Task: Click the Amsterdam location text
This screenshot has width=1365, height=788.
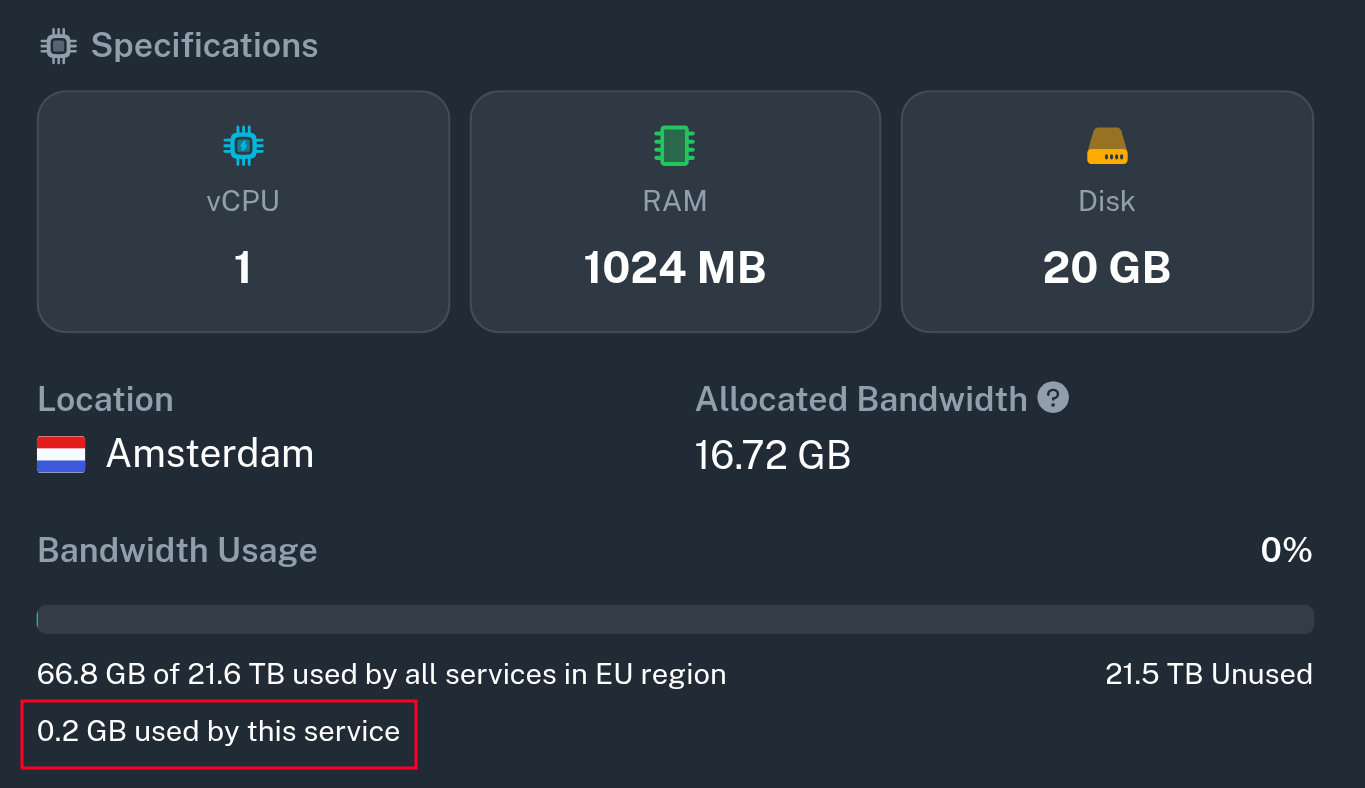Action: (210, 454)
